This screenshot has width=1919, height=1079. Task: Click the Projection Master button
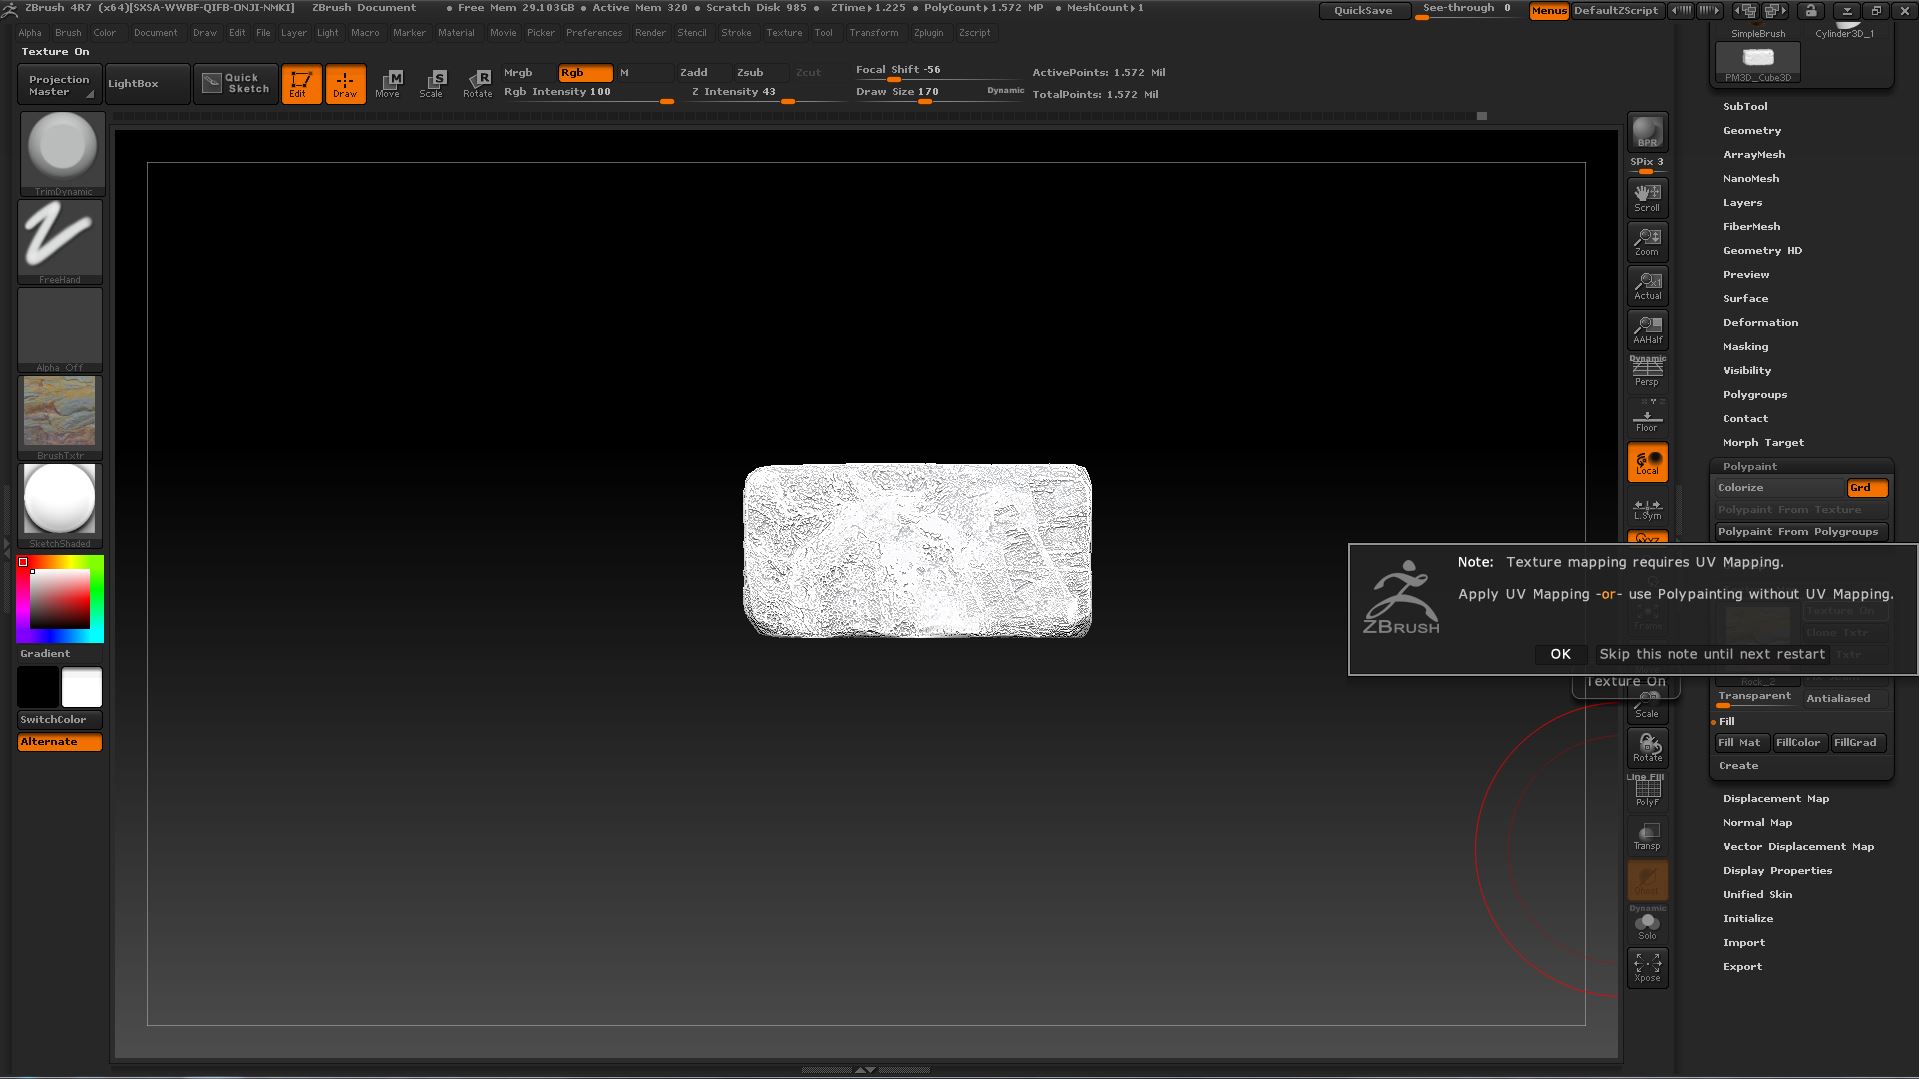tap(59, 85)
